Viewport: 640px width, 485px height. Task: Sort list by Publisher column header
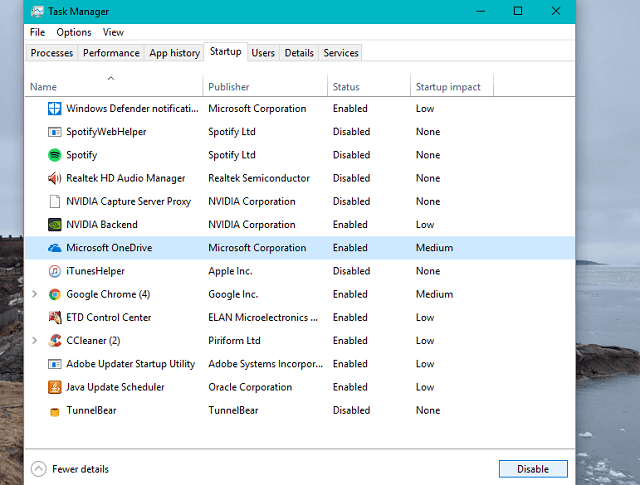point(229,87)
